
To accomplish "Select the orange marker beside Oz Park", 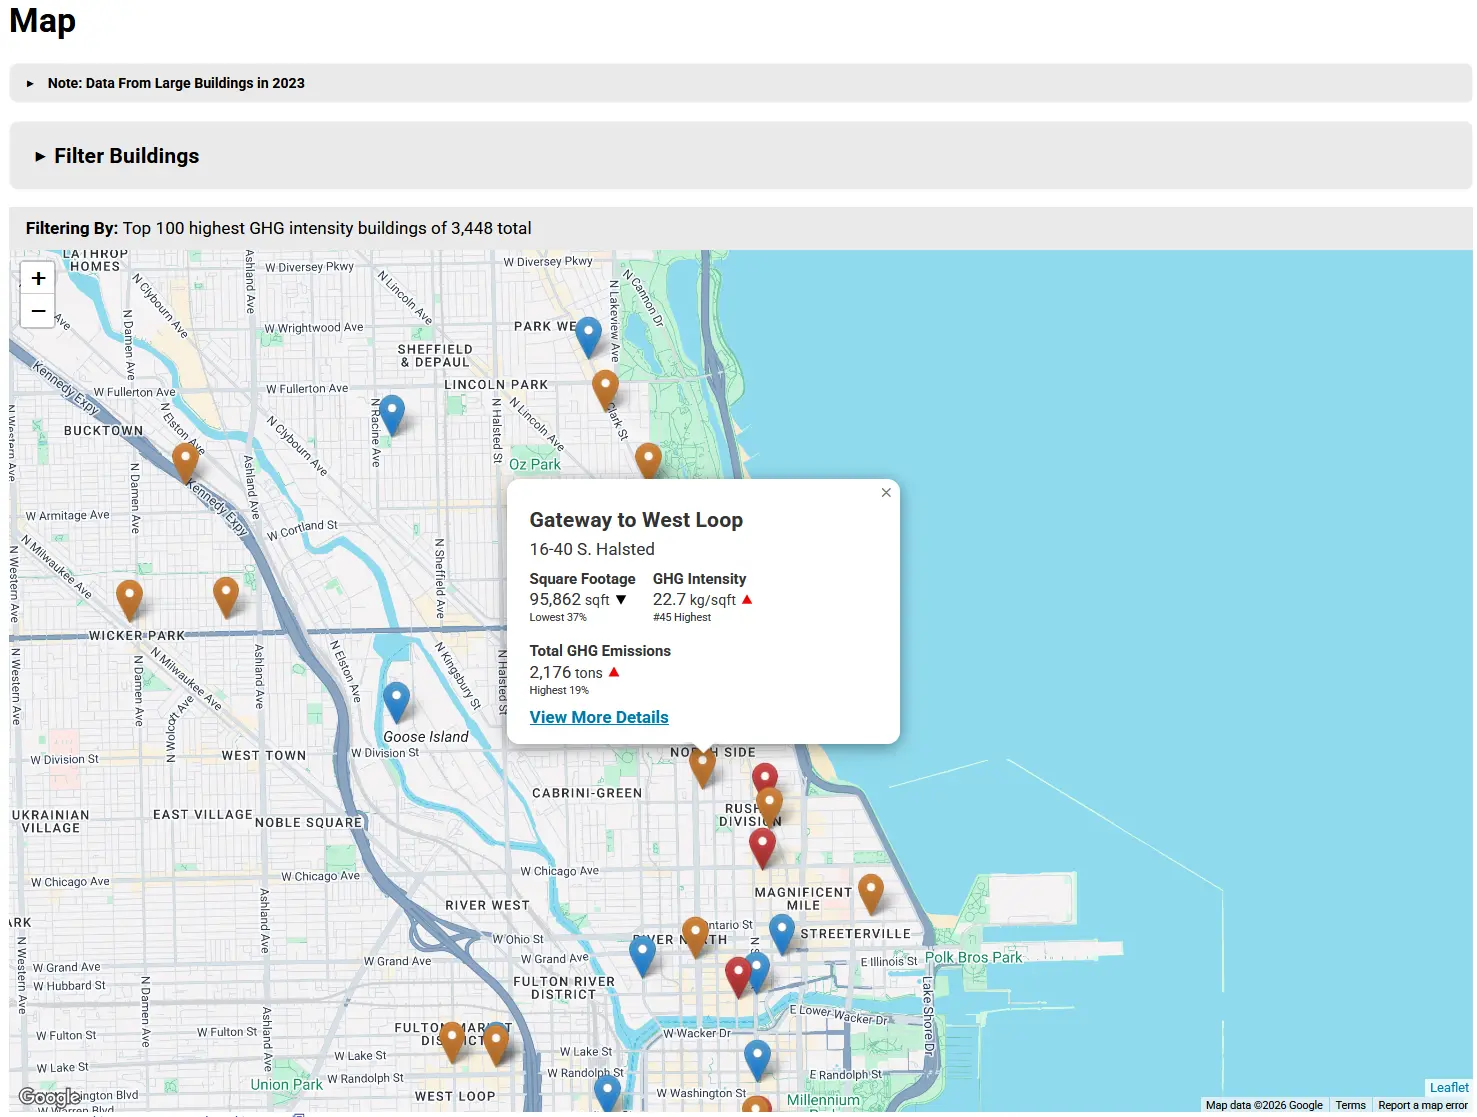I will pos(648,459).
